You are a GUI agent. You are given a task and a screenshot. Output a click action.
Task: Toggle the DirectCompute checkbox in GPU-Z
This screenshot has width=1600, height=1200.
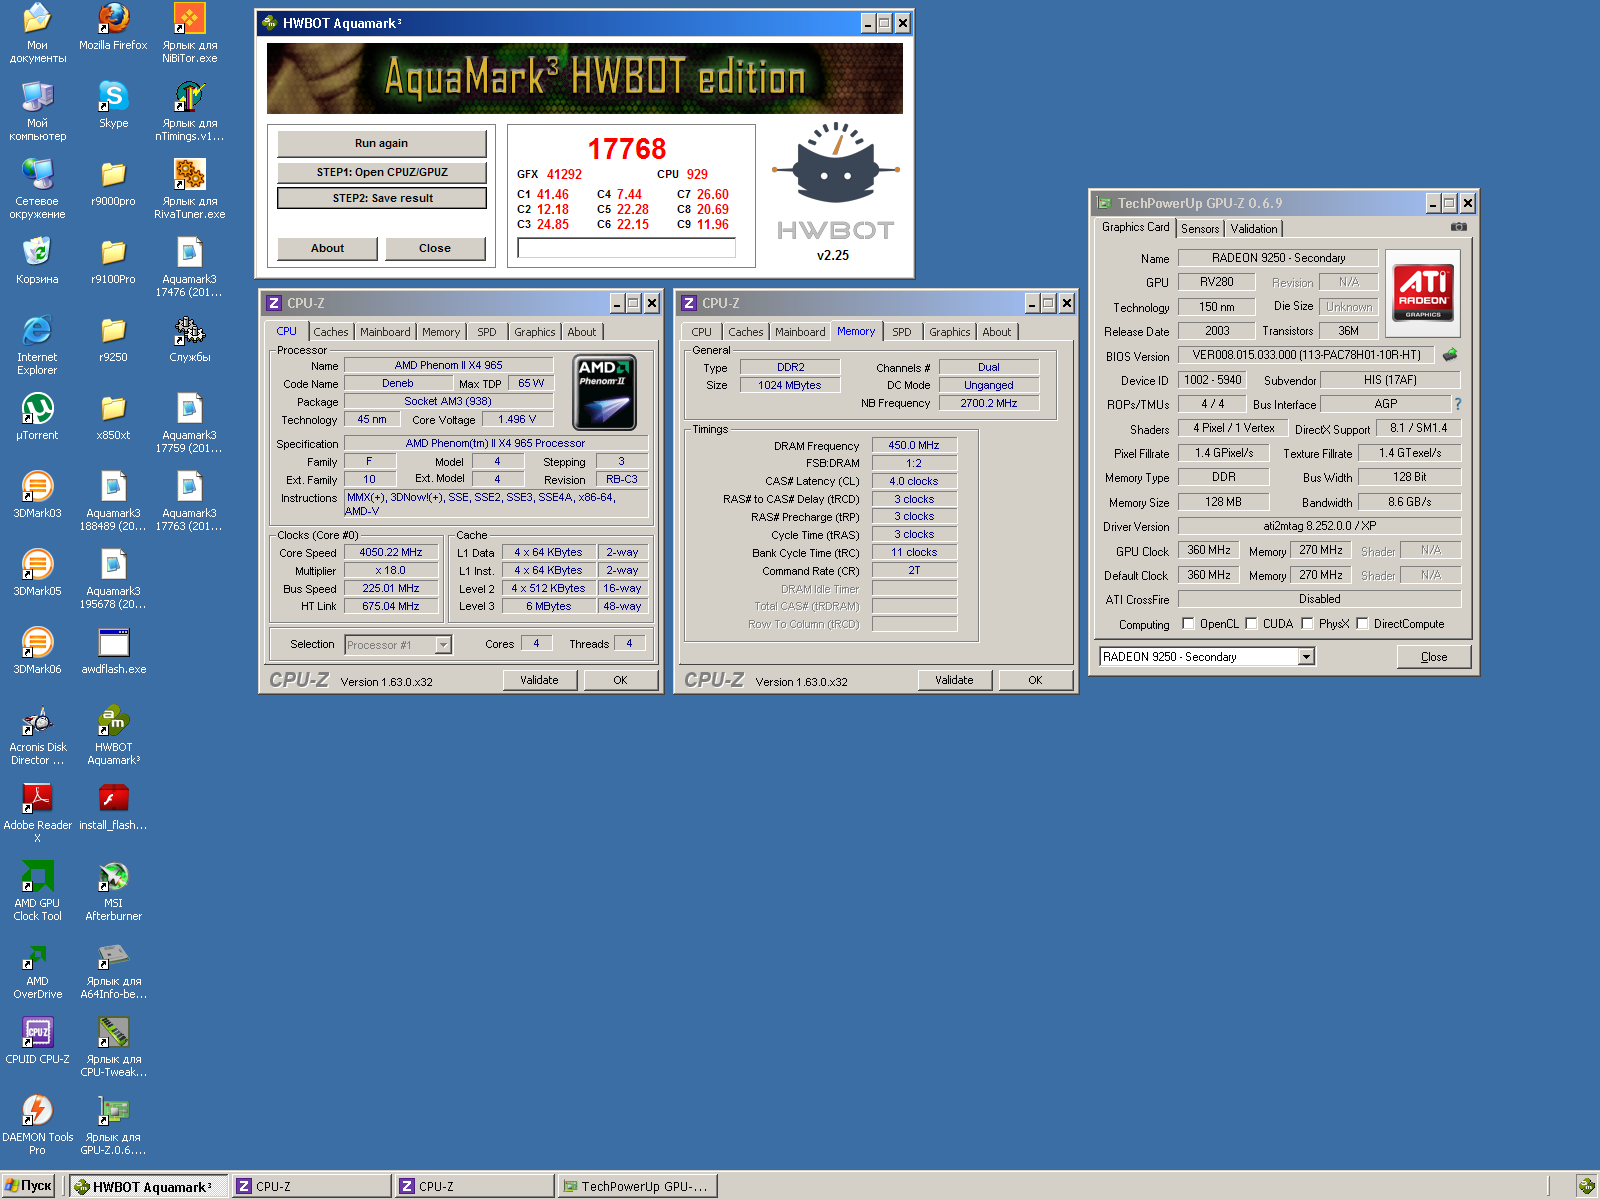[x=1362, y=623]
